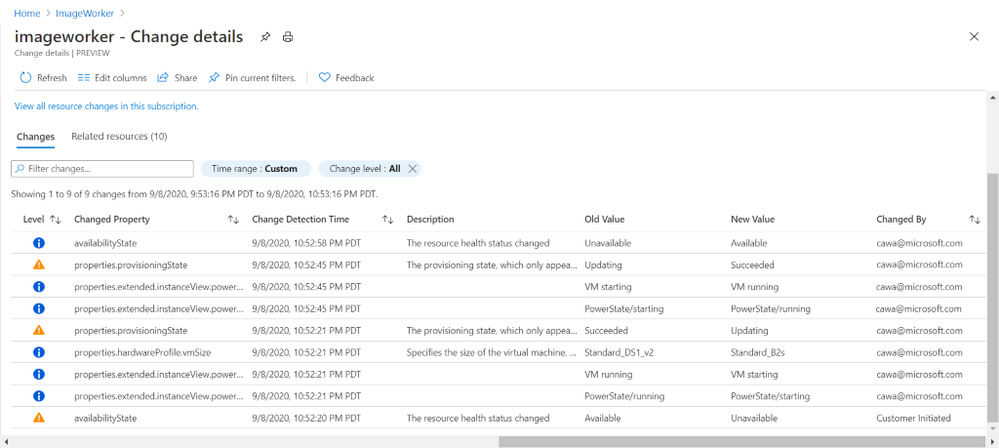Click 9/8/2020, 10:52:58 PM PDT timestamp
Image resolution: width=999 pixels, height=448 pixels.
click(x=306, y=243)
